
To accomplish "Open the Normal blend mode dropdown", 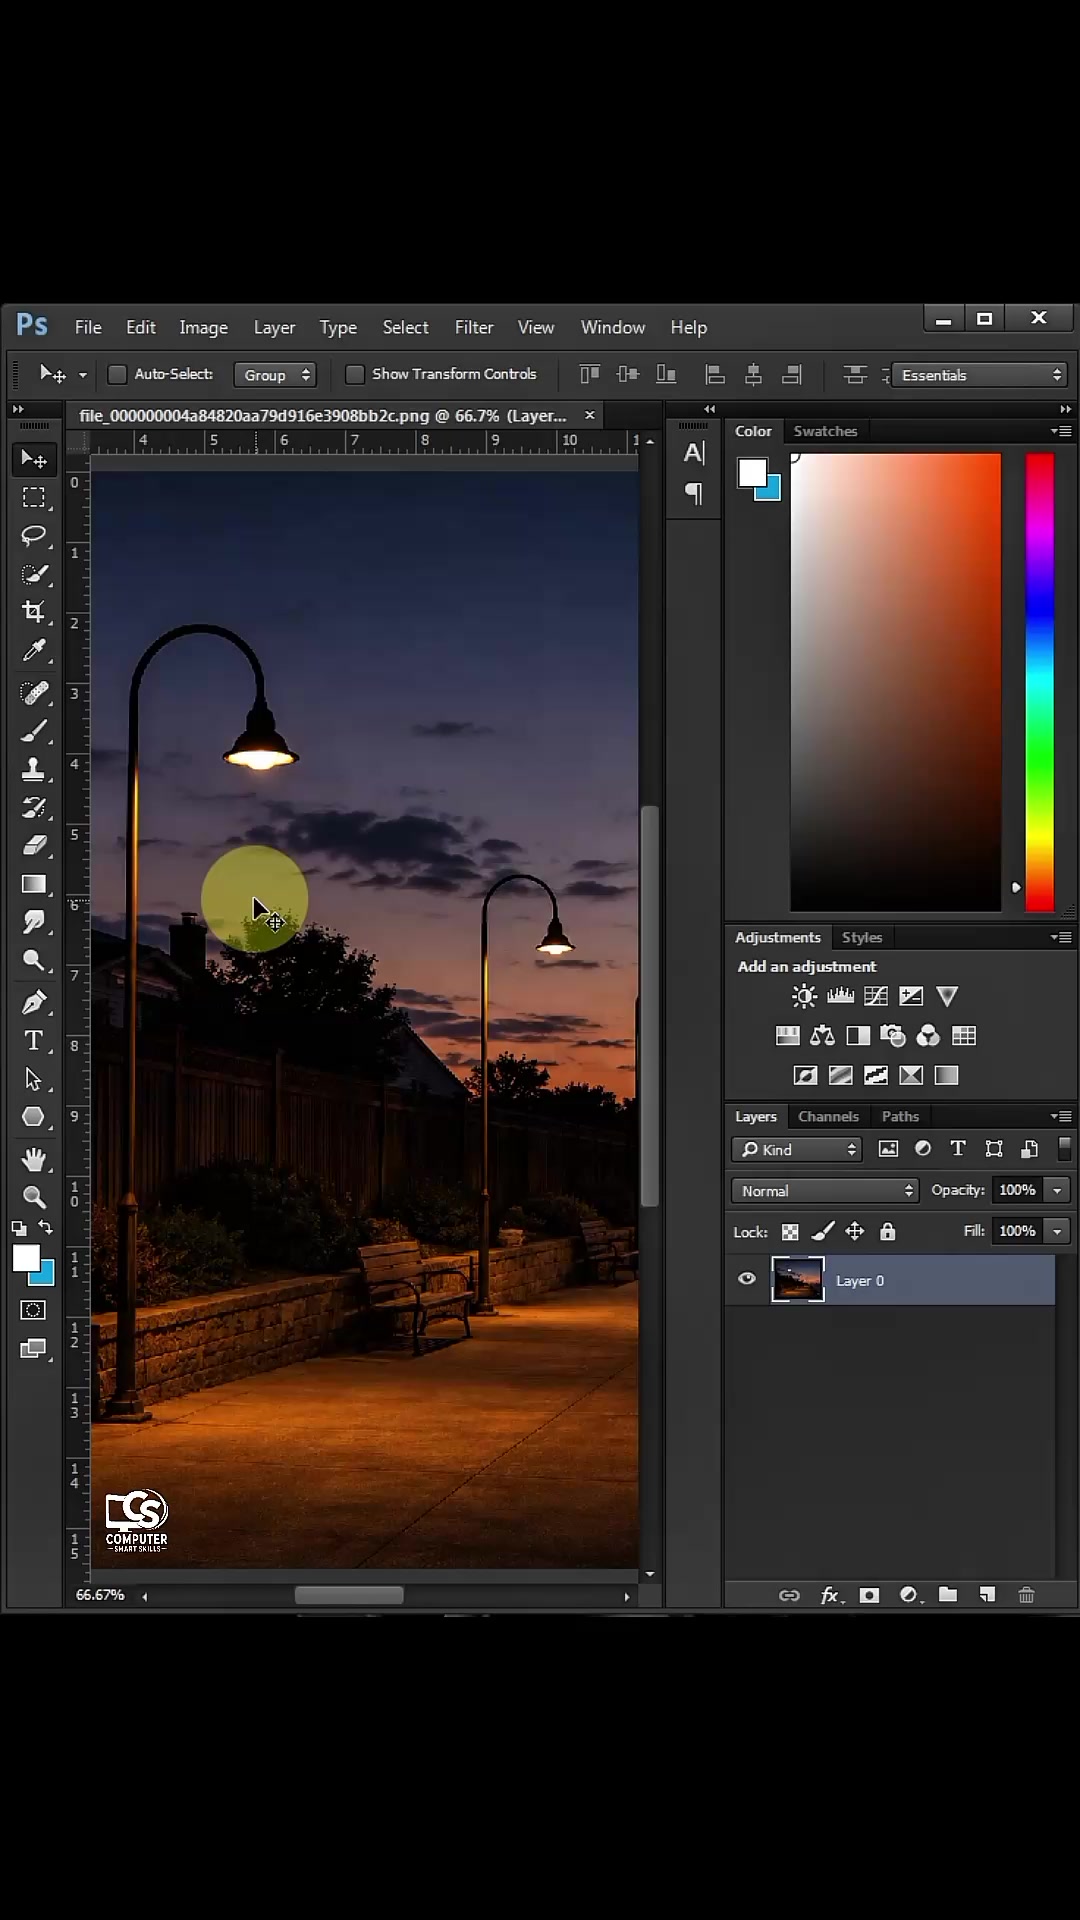I will 825,1190.
